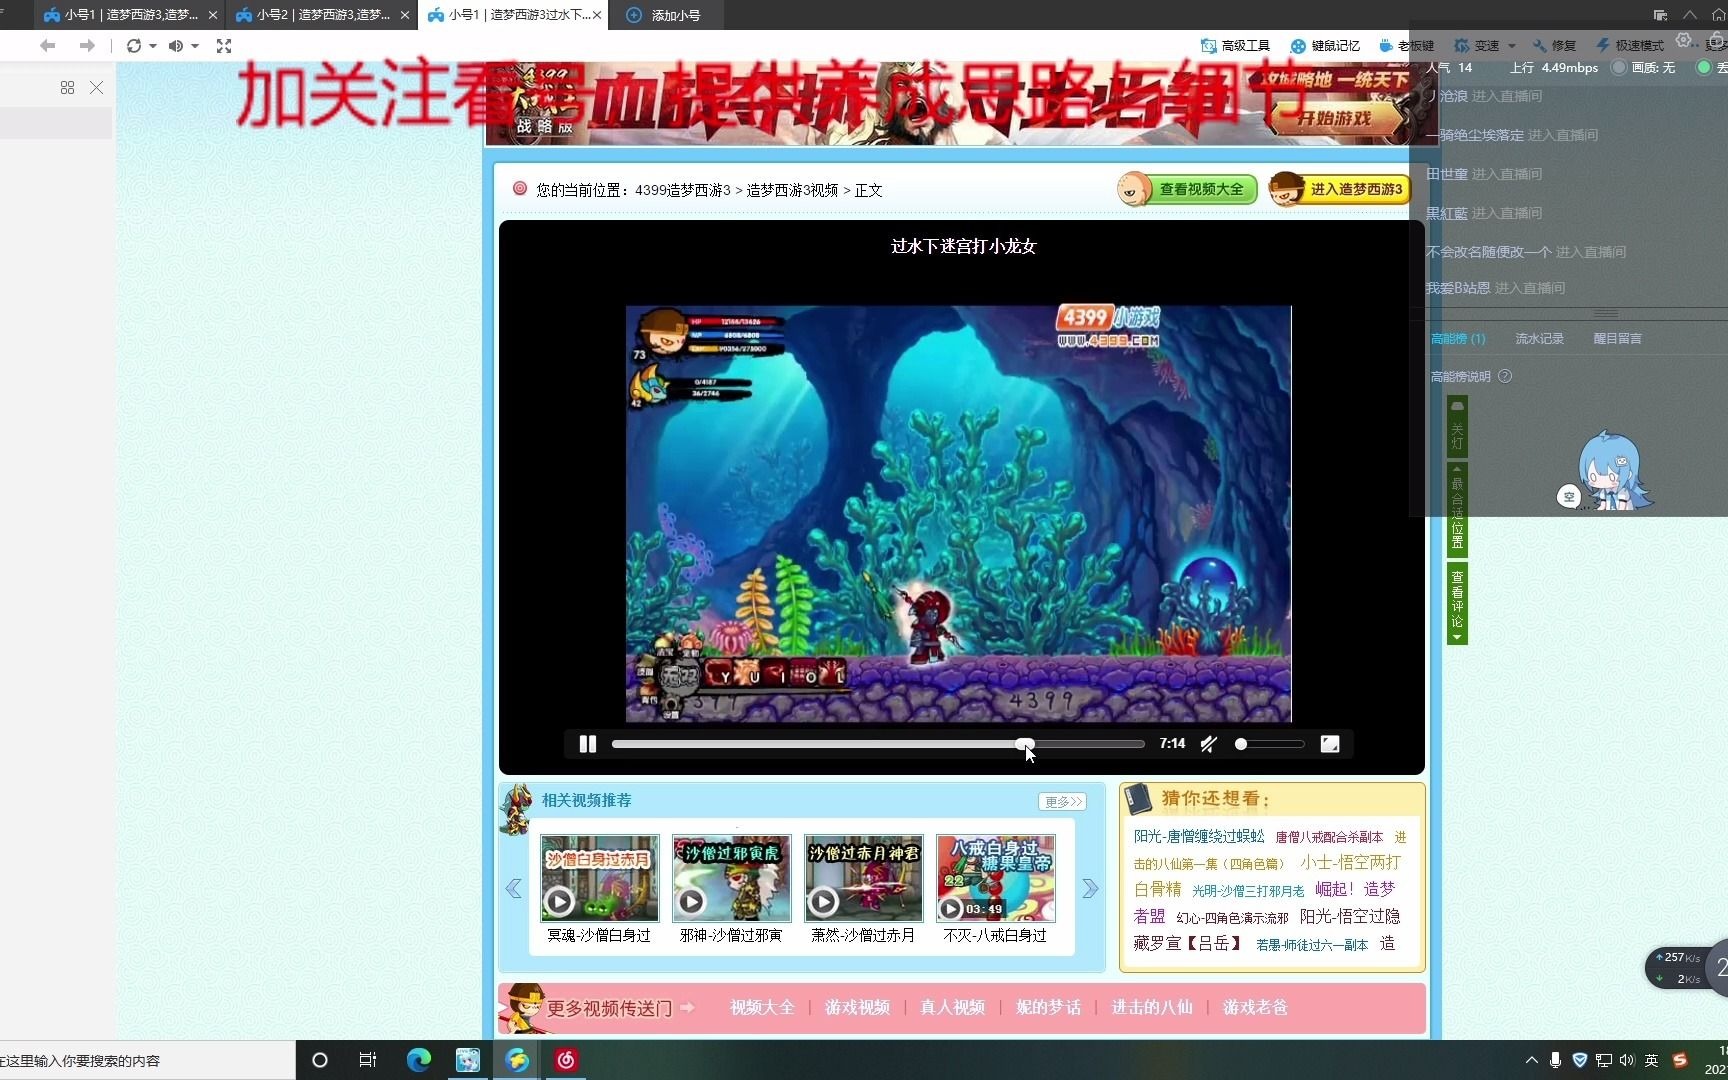Show next related videos with right arrow
Screen dimensions: 1728x1080
[x=1090, y=888]
